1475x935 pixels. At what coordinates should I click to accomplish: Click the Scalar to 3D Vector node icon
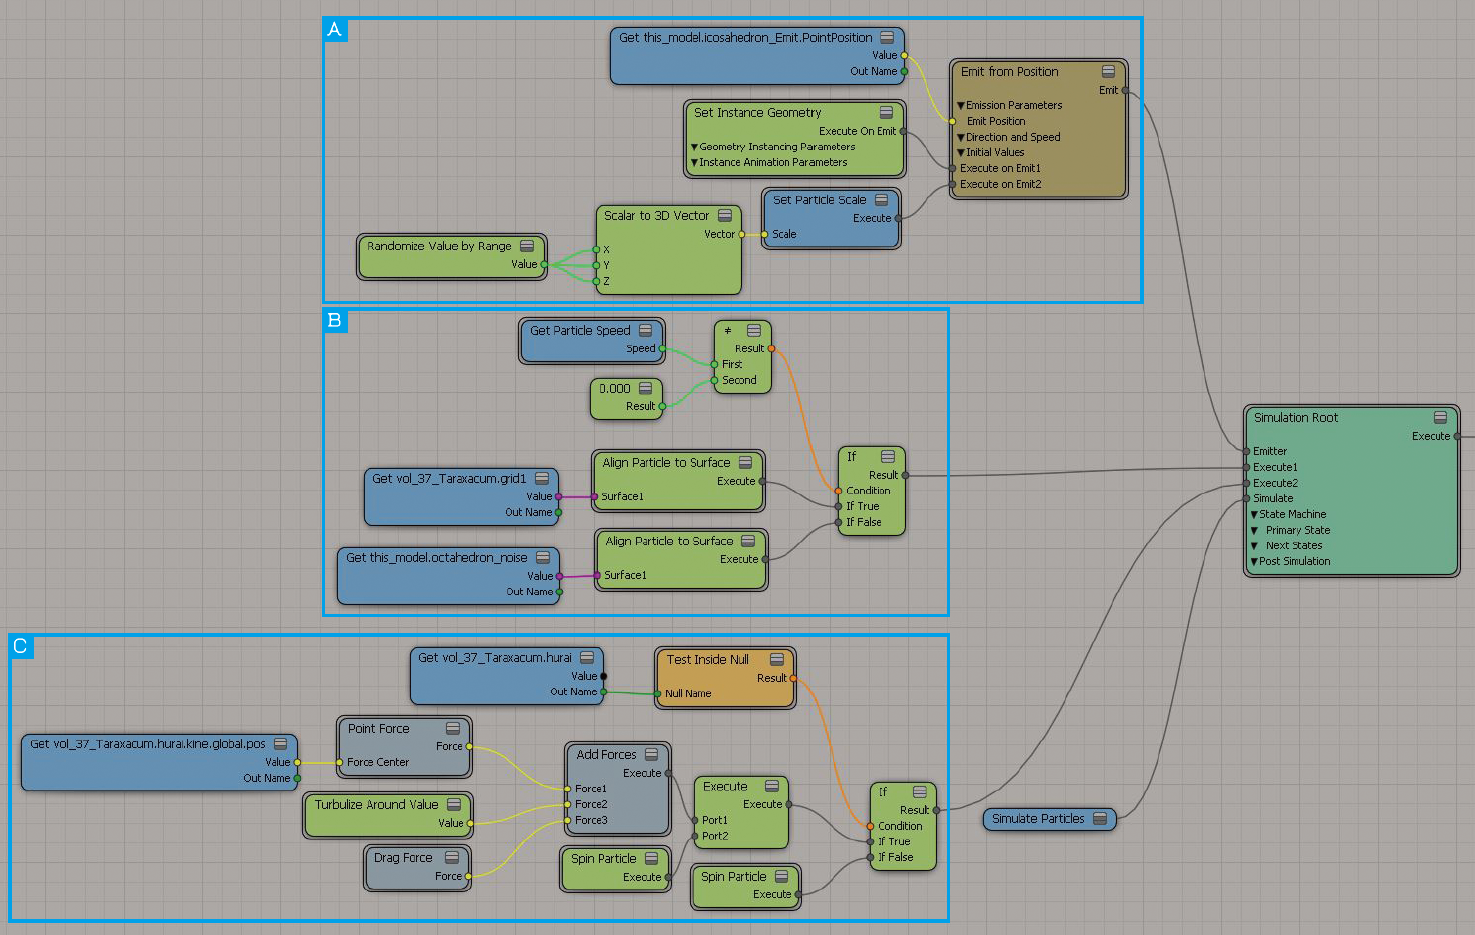[725, 216]
